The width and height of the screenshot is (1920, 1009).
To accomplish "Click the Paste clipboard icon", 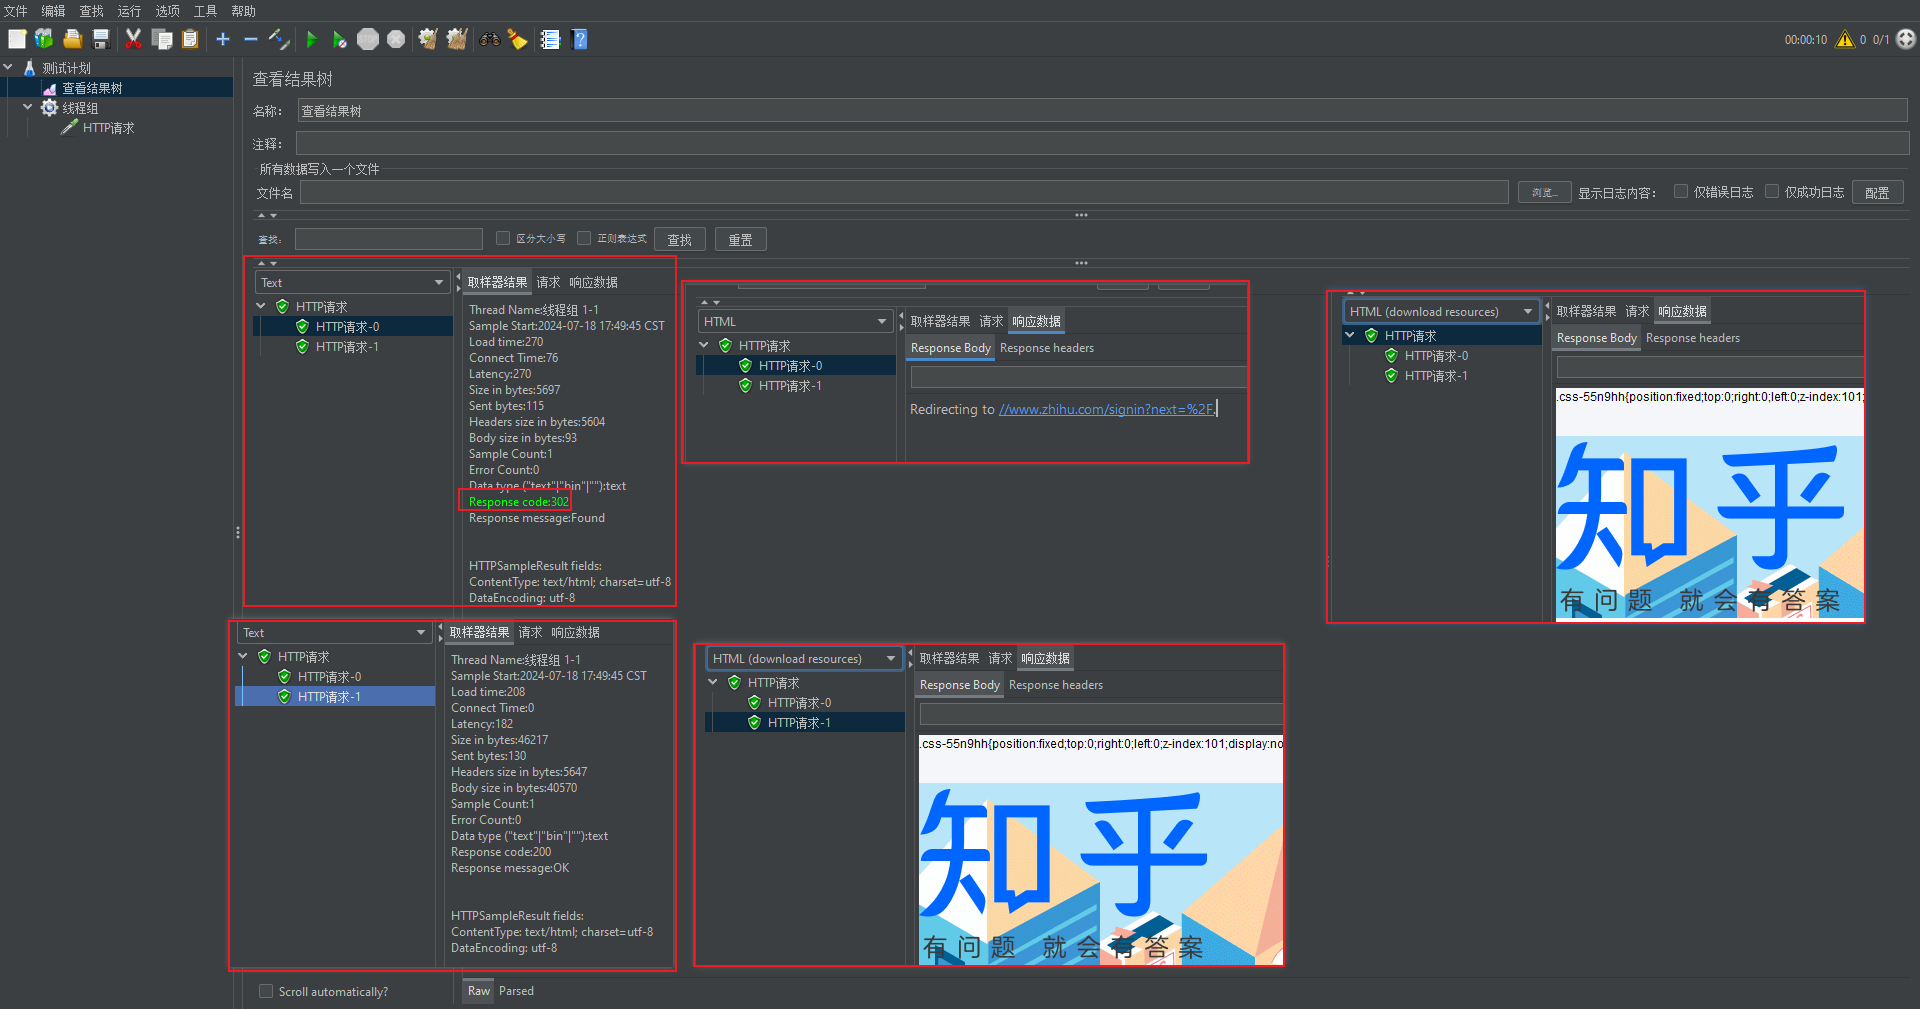I will click(190, 39).
